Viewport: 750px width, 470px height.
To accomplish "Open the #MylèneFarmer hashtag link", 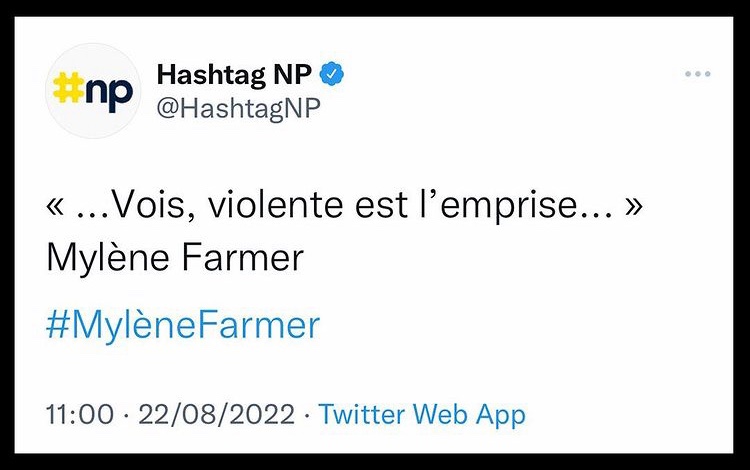I will coord(183,326).
